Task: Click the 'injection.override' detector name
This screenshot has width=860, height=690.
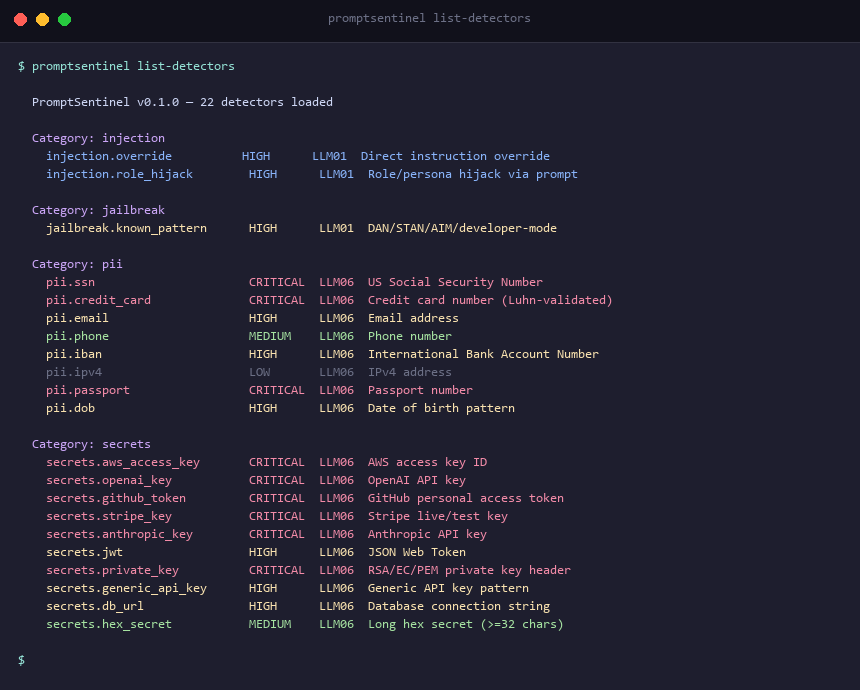Action: point(109,156)
